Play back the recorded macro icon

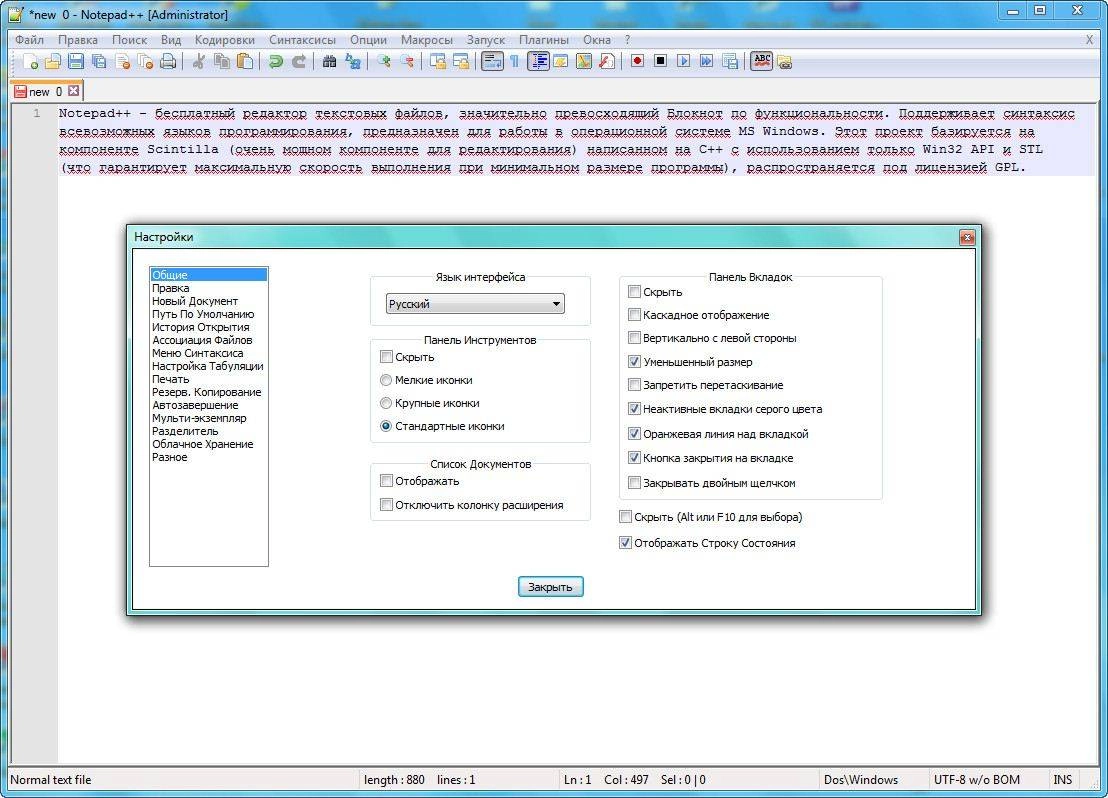coord(683,61)
